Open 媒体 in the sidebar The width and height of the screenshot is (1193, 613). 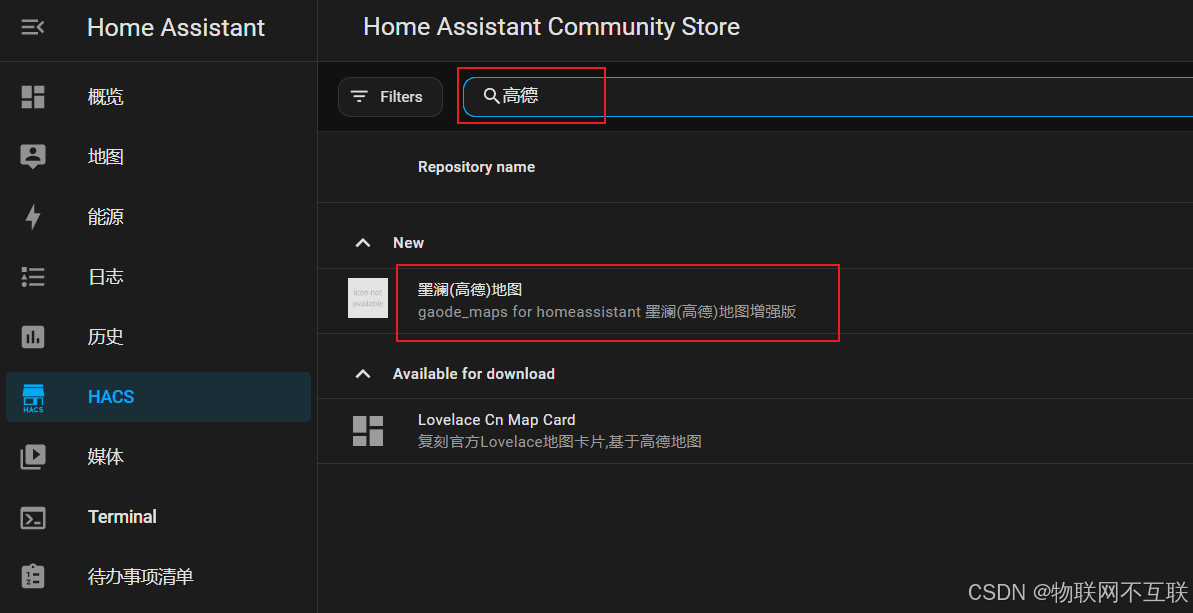pyautogui.click(x=158, y=456)
